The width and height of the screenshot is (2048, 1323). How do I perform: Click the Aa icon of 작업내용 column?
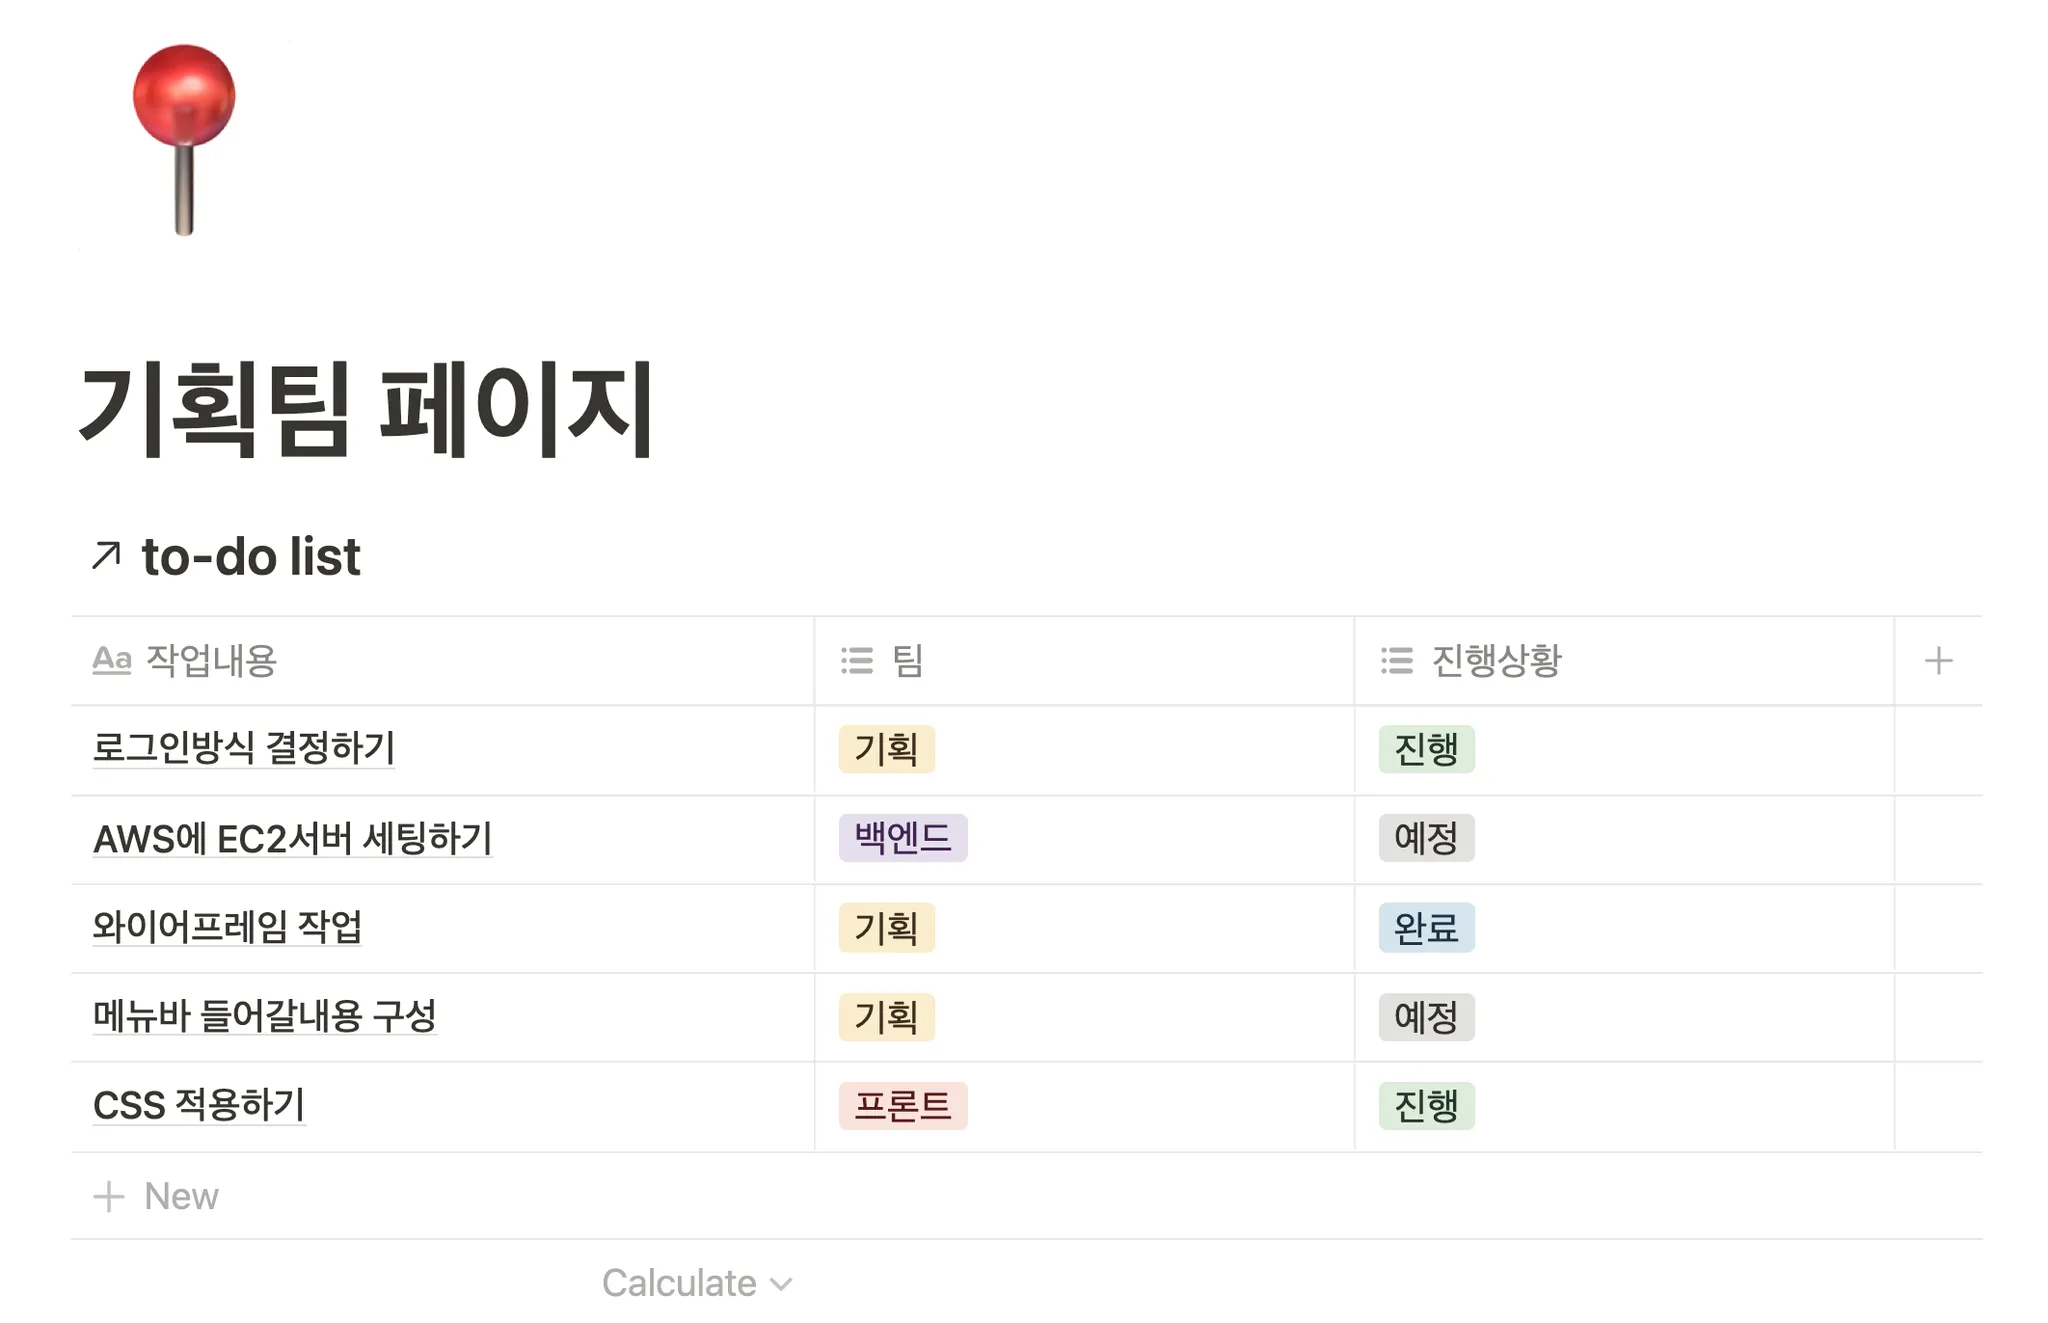pyautogui.click(x=112, y=660)
